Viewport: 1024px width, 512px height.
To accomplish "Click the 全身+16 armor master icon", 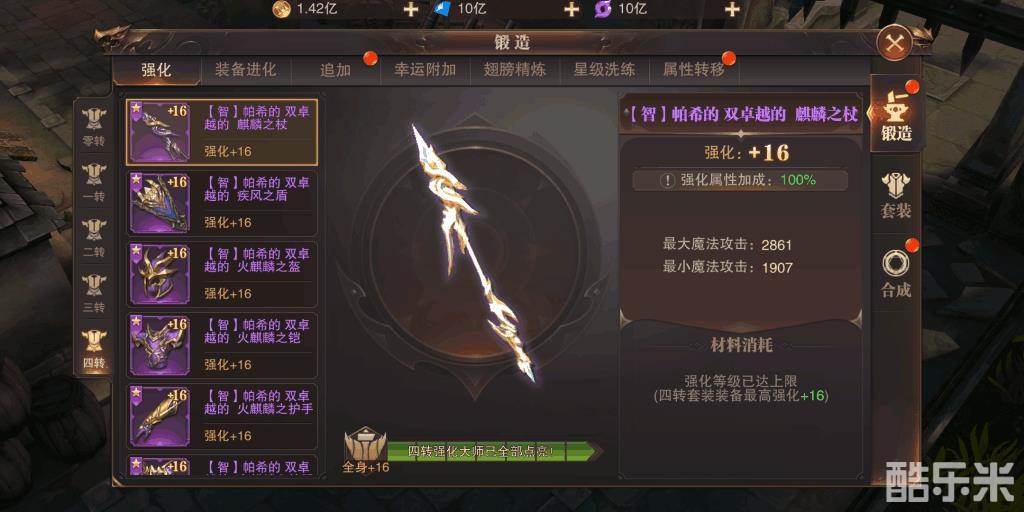I will coord(365,449).
